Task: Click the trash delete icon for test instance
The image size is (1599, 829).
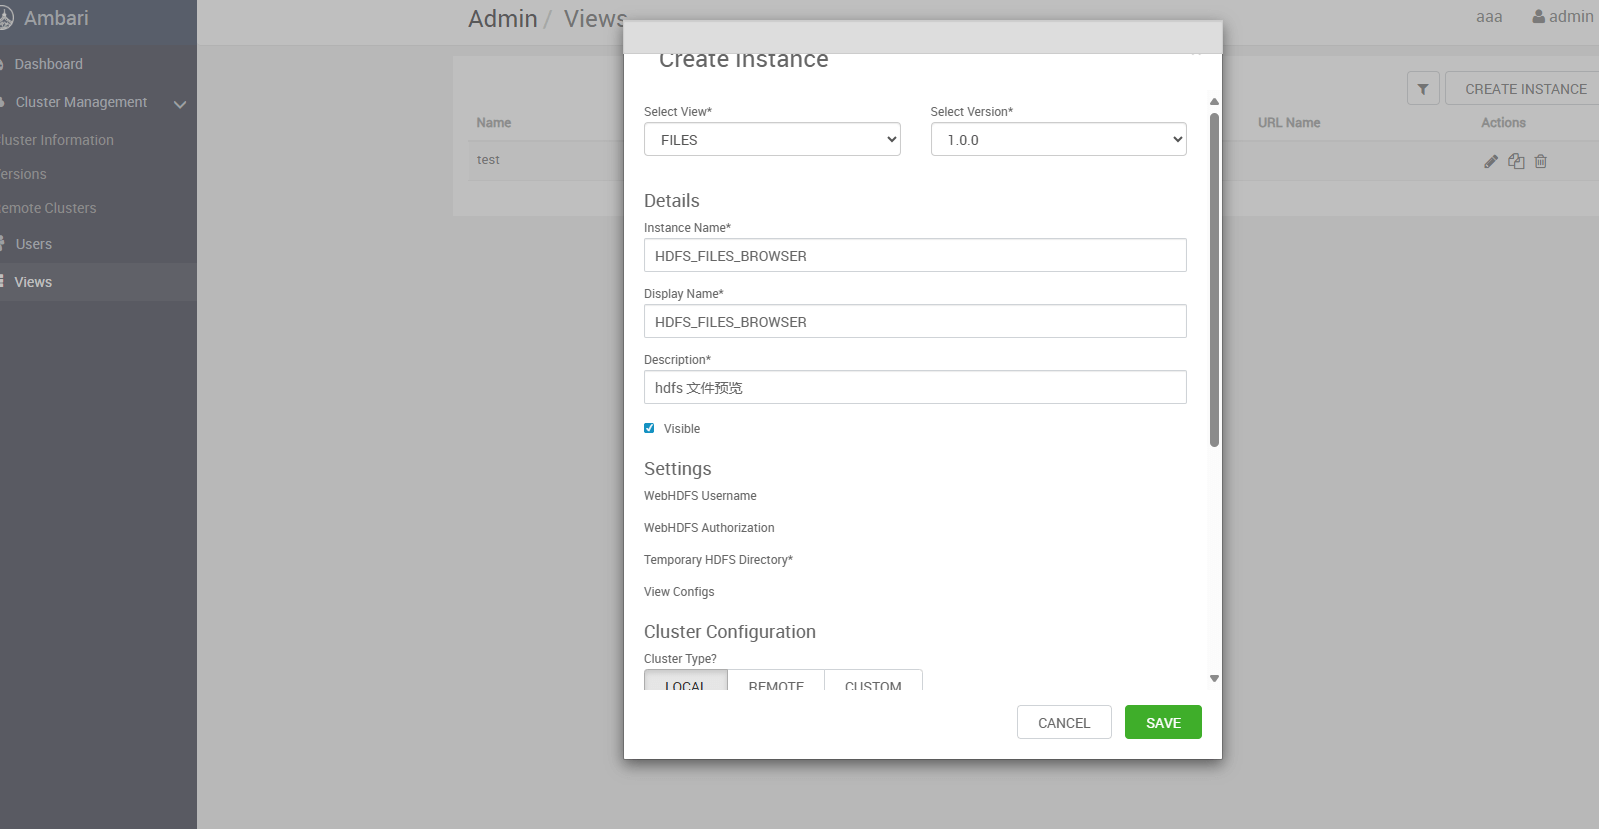Action: pyautogui.click(x=1541, y=161)
